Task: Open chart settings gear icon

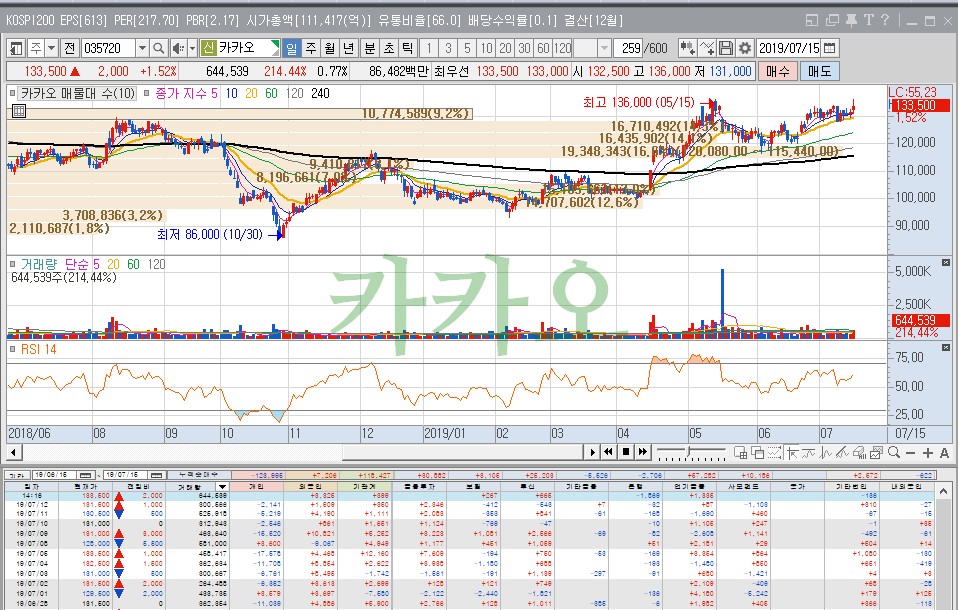Action: pyautogui.click(x=744, y=48)
